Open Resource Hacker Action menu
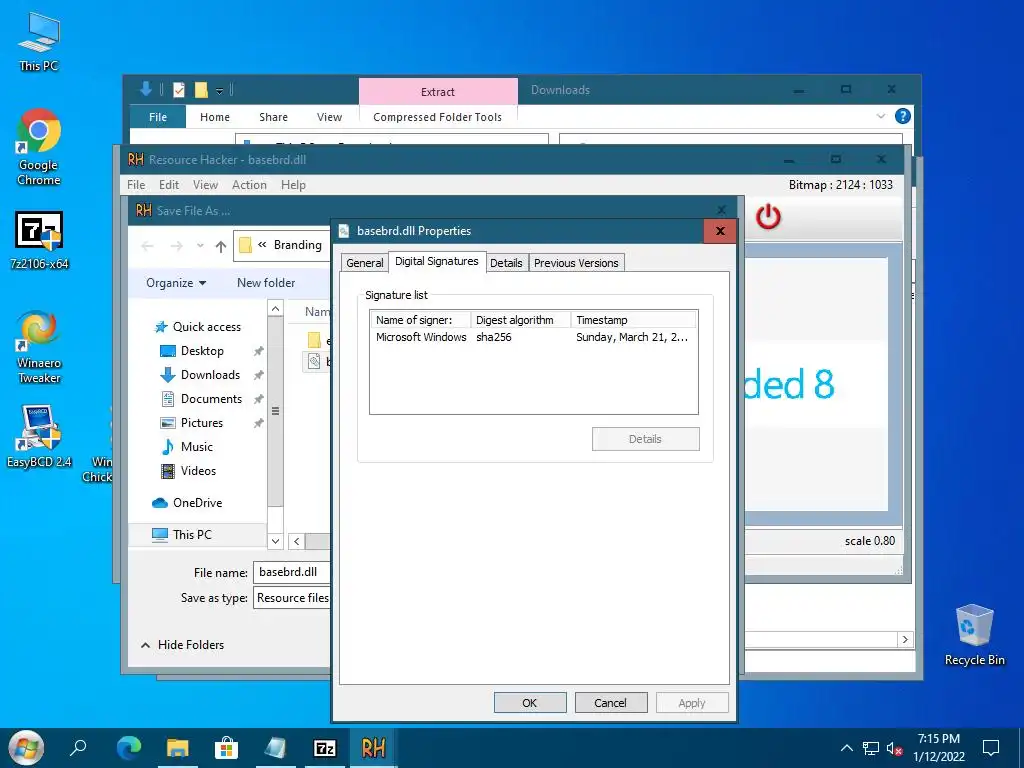 (x=249, y=185)
